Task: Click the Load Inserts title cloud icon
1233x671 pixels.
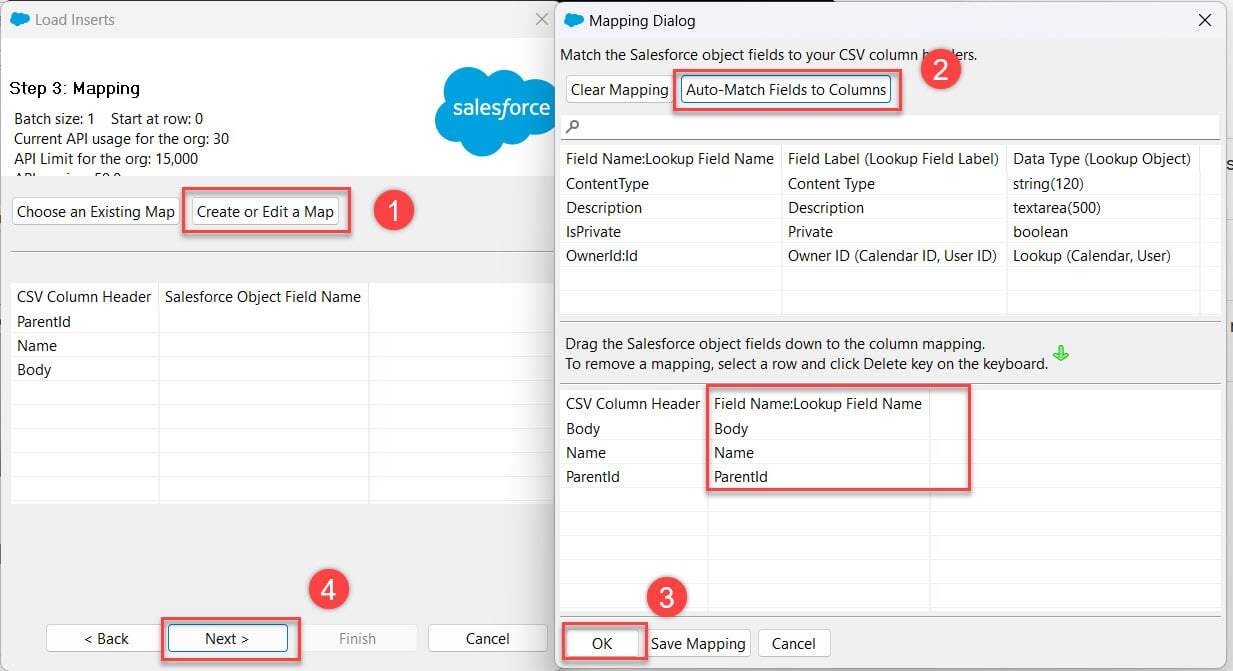Action: tap(19, 19)
